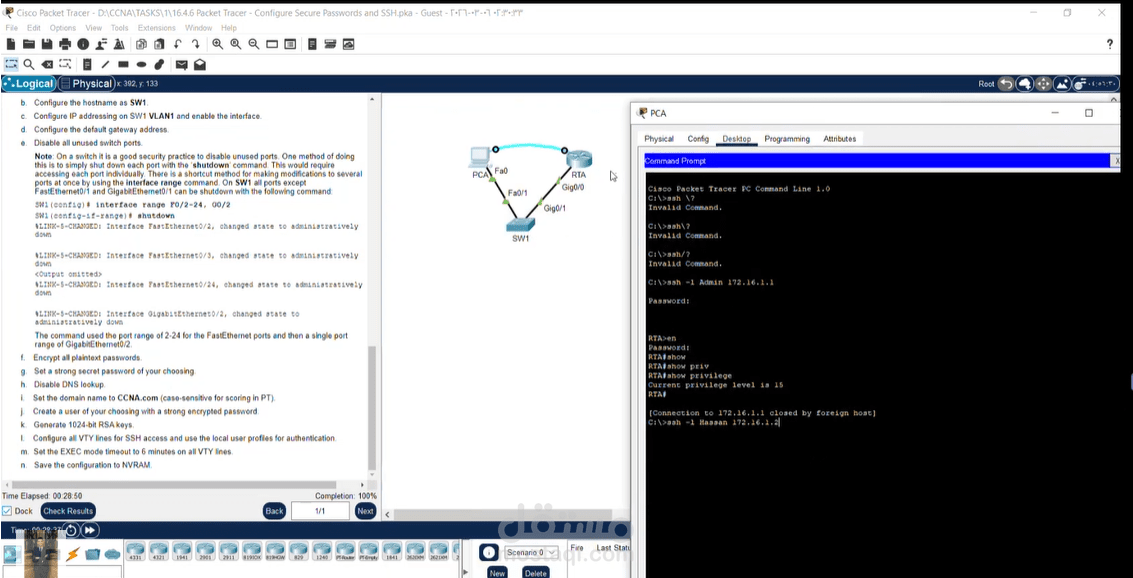Viewport: 1133px width, 578px height.
Task: Click the Open folder toolbar icon
Action: tap(29, 44)
